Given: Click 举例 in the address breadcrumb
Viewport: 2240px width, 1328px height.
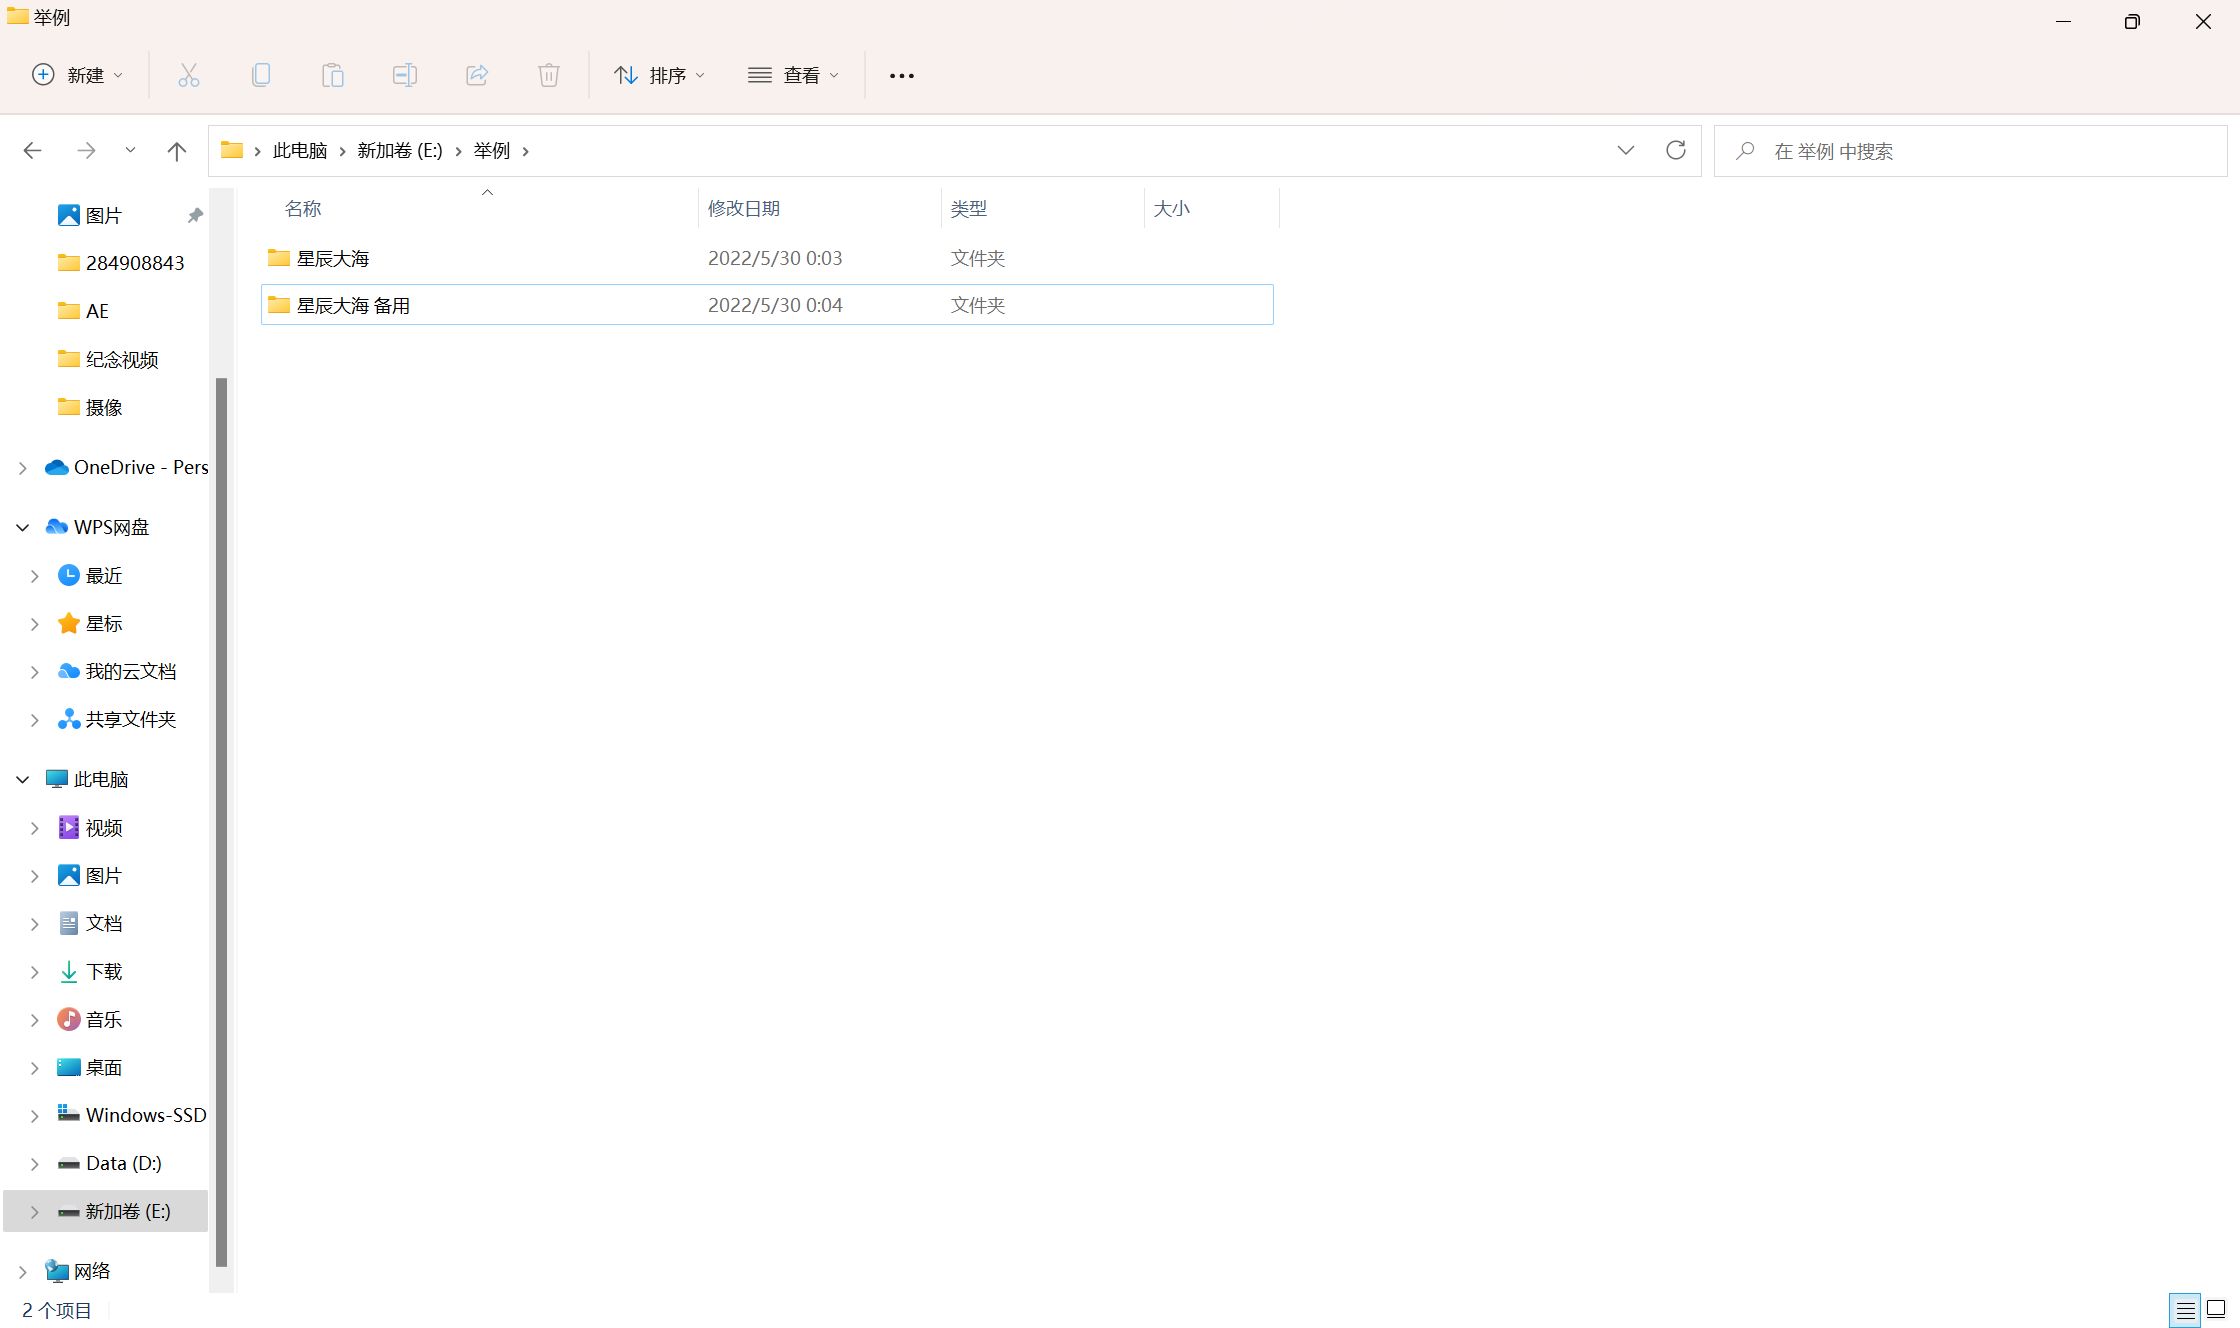Looking at the screenshot, I should (x=492, y=151).
